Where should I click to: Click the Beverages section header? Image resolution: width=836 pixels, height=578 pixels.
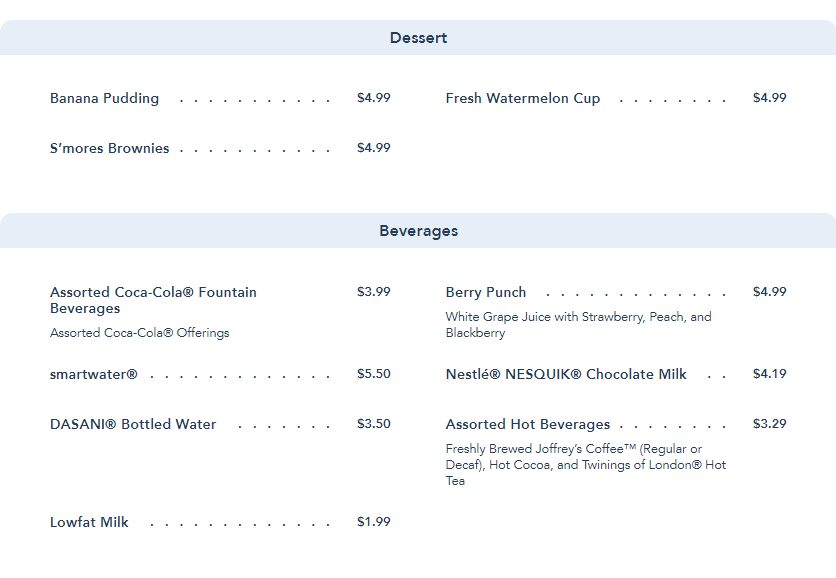tap(418, 231)
